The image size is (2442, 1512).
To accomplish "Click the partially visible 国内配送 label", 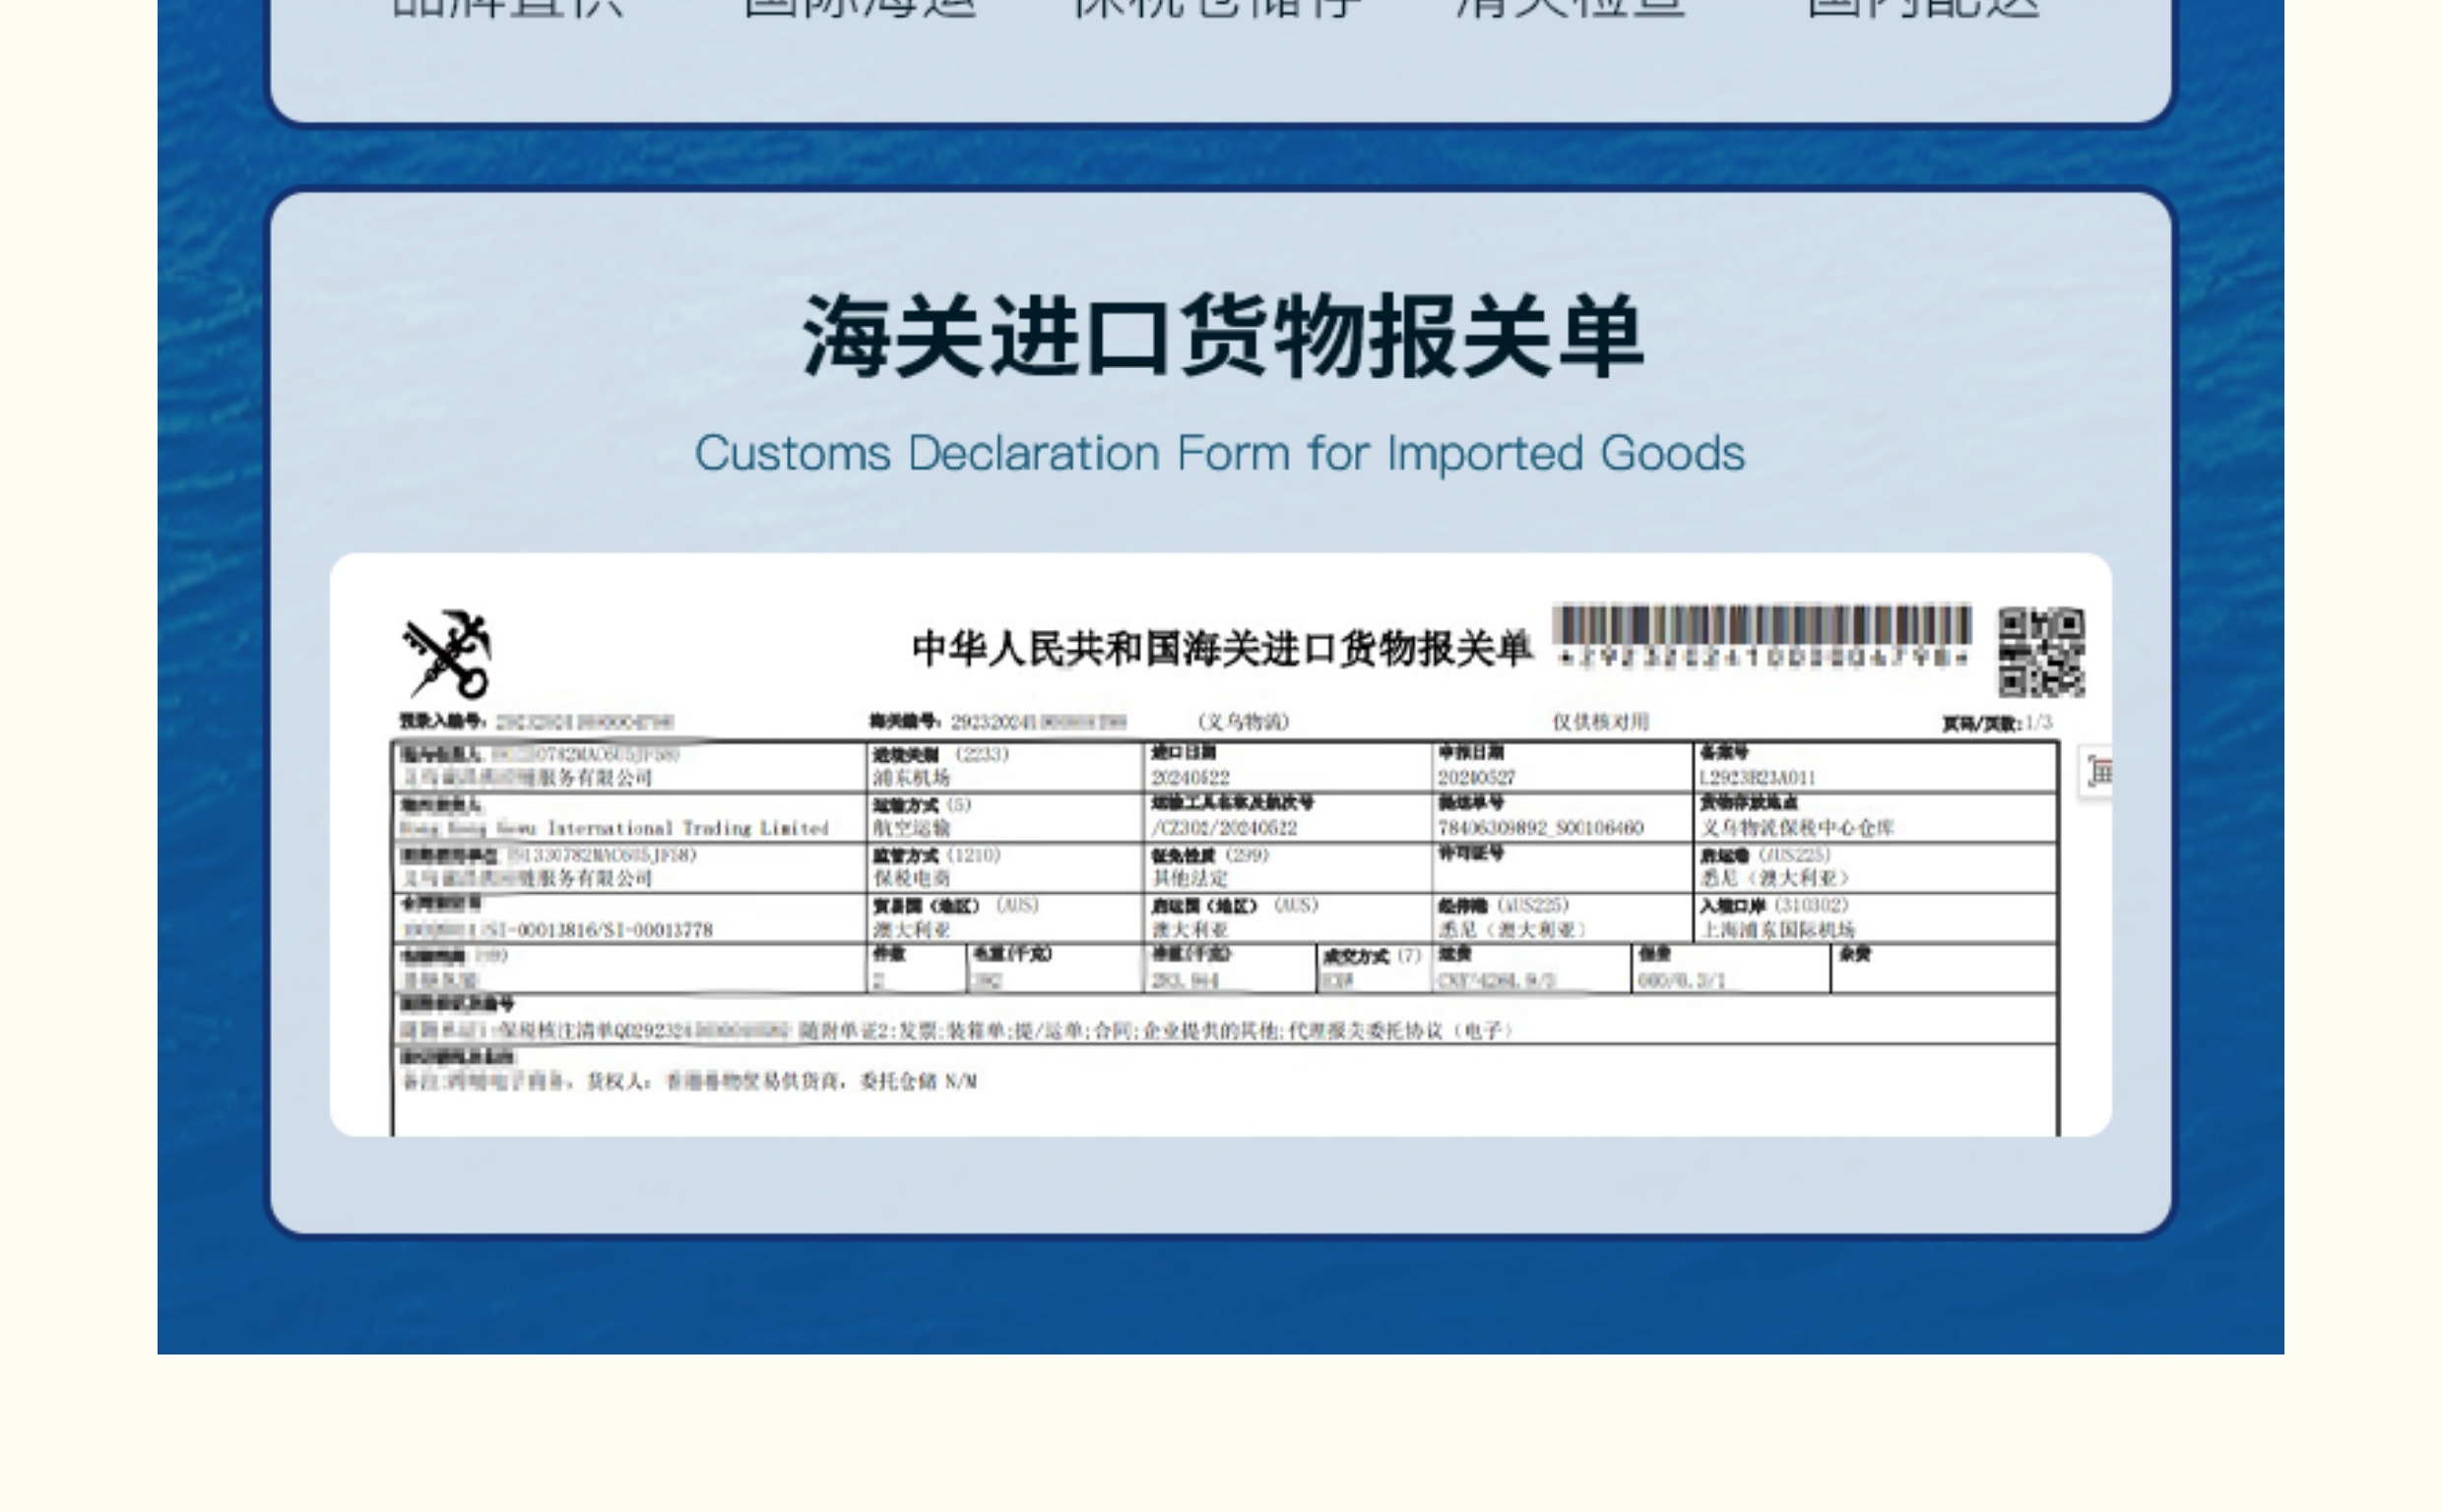I will [x=1923, y=8].
